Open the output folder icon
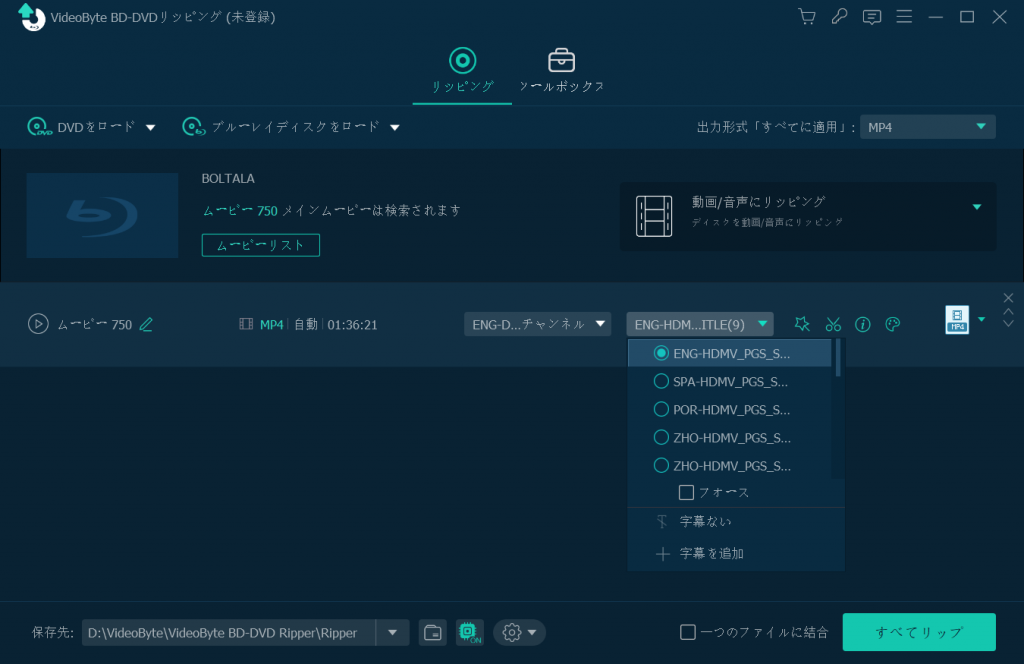Viewport: 1024px width, 664px height. [x=432, y=632]
